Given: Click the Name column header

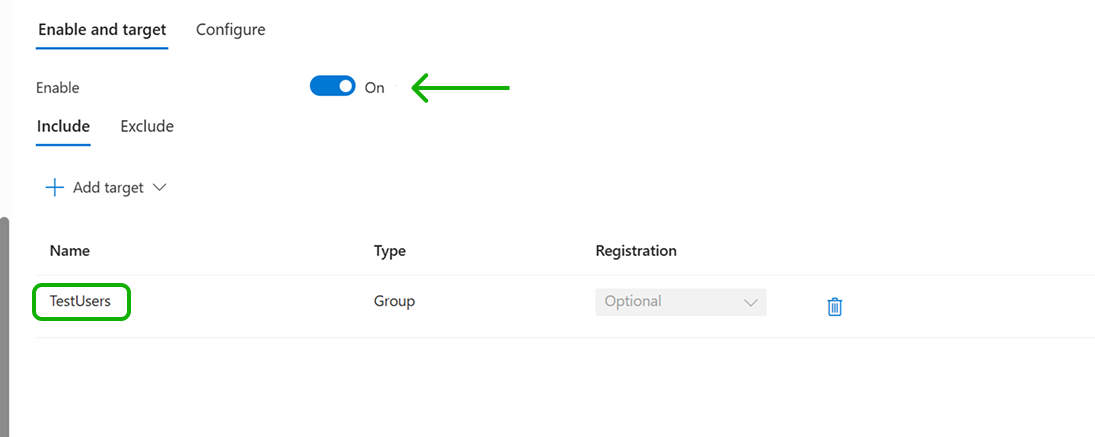Looking at the screenshot, I should click(x=70, y=251).
